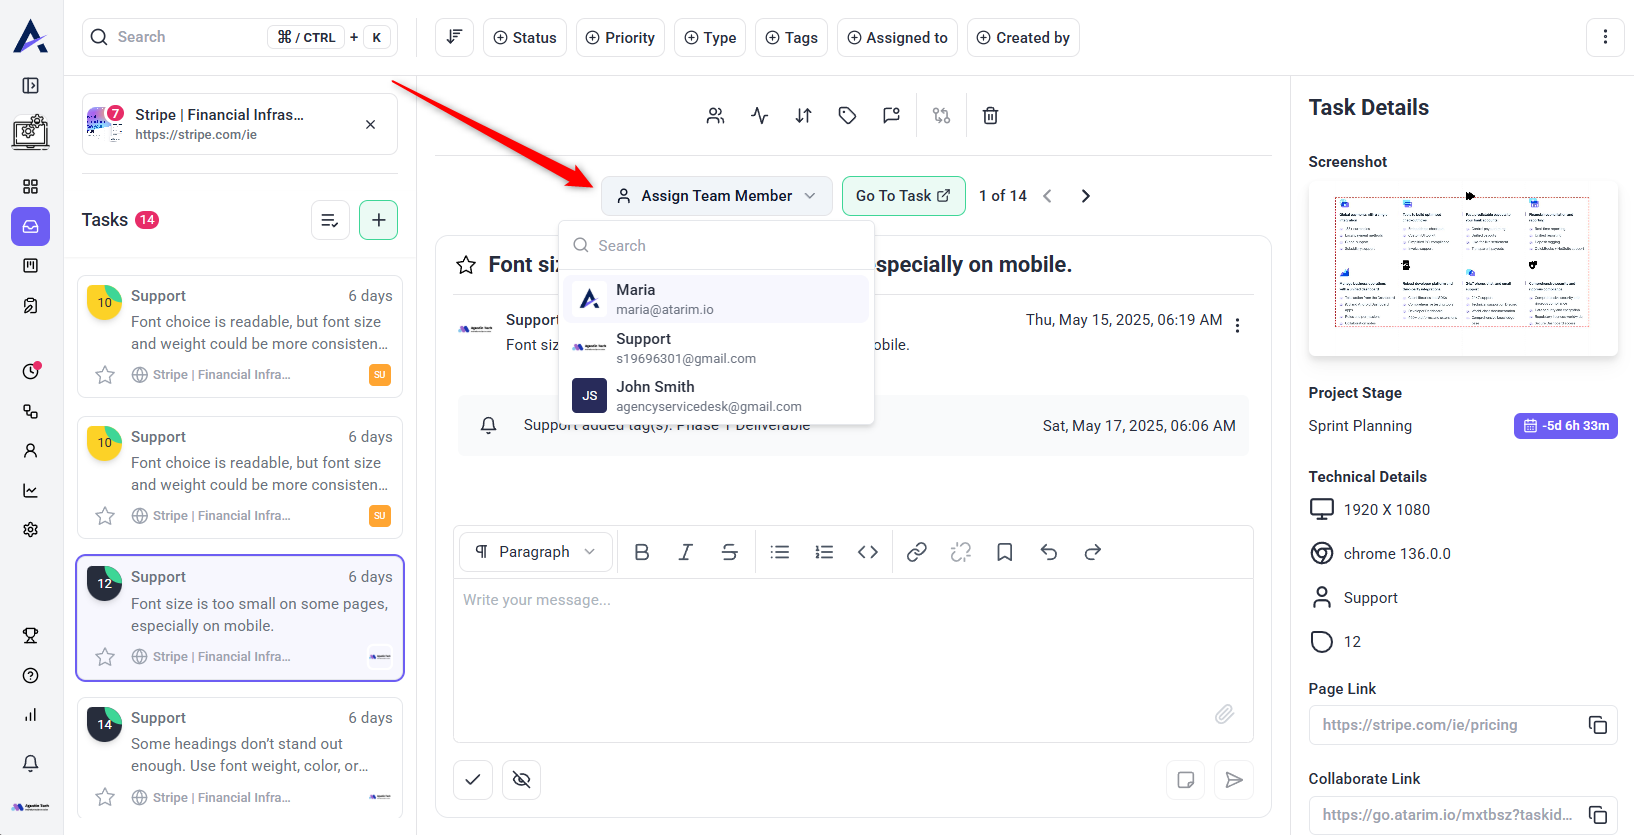Click the trash icon to delete task

990,116
